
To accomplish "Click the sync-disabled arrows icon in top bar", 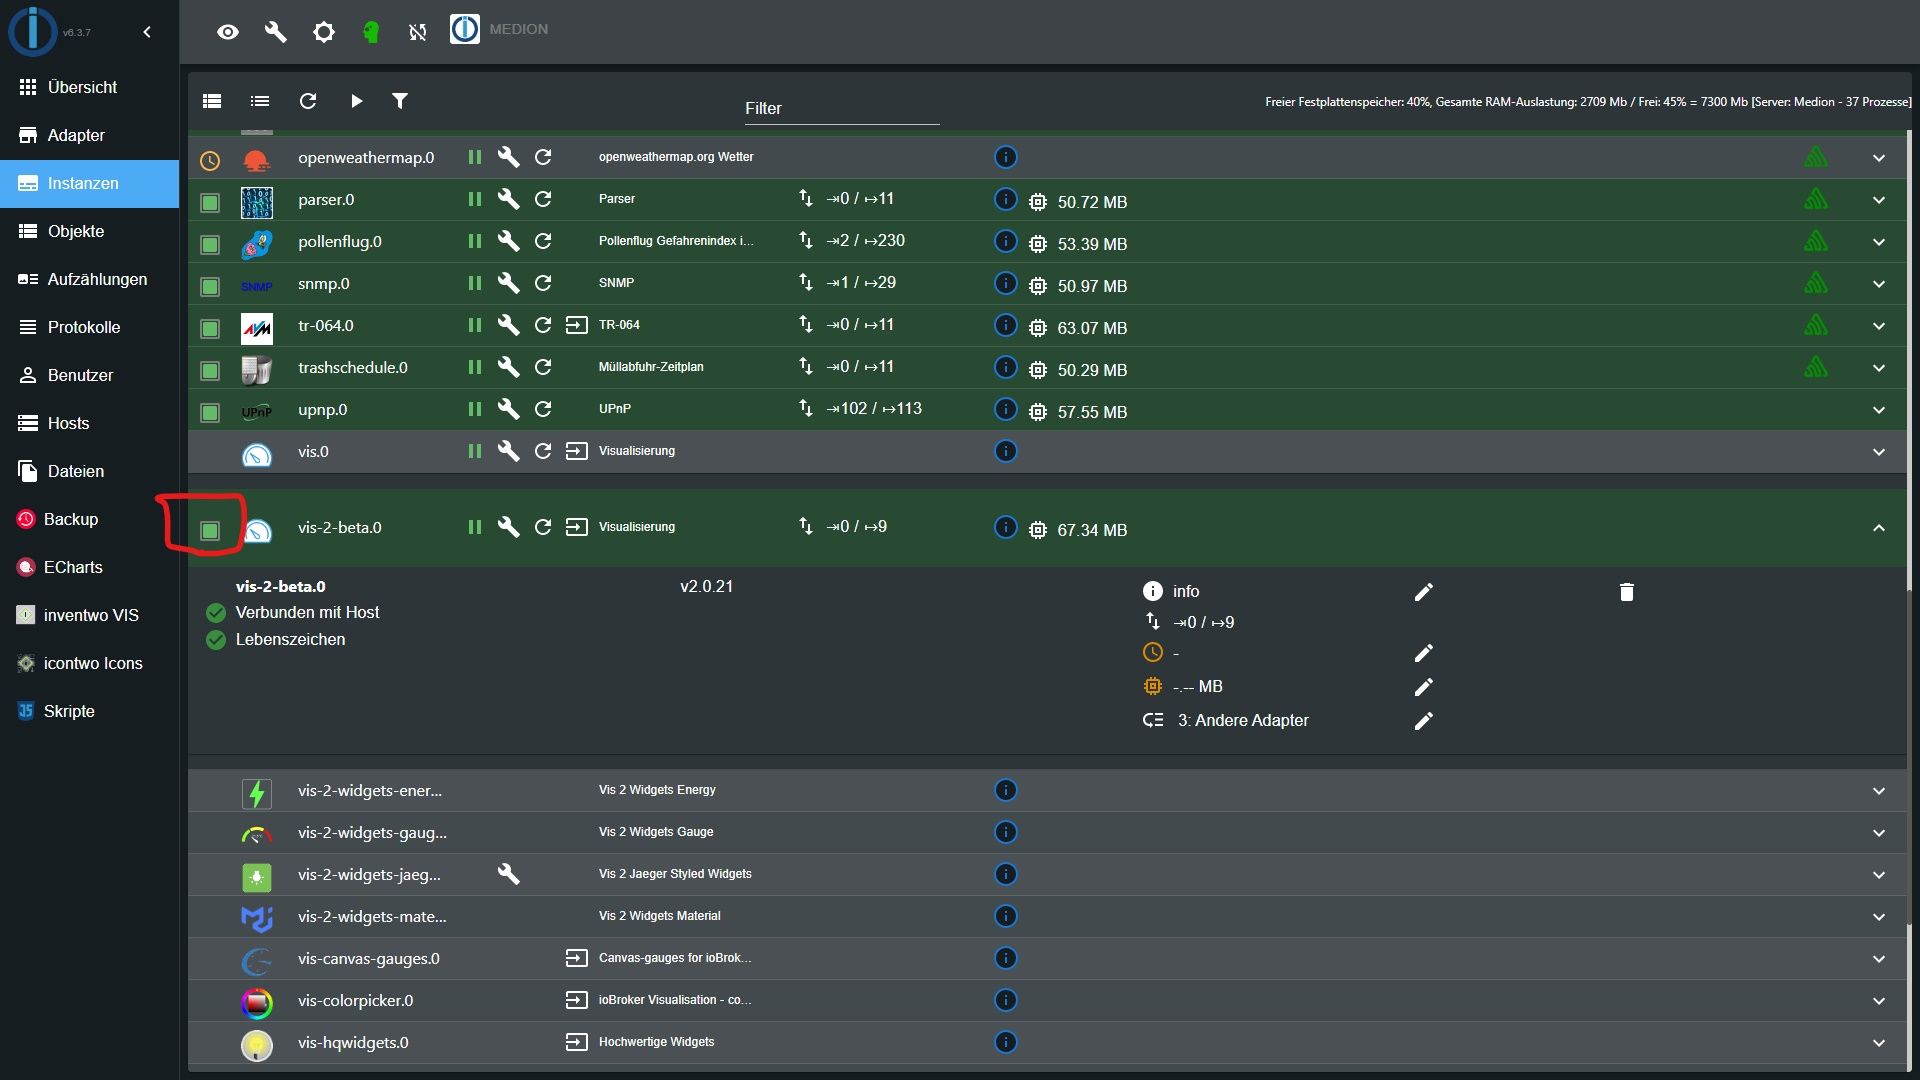I will click(x=418, y=32).
